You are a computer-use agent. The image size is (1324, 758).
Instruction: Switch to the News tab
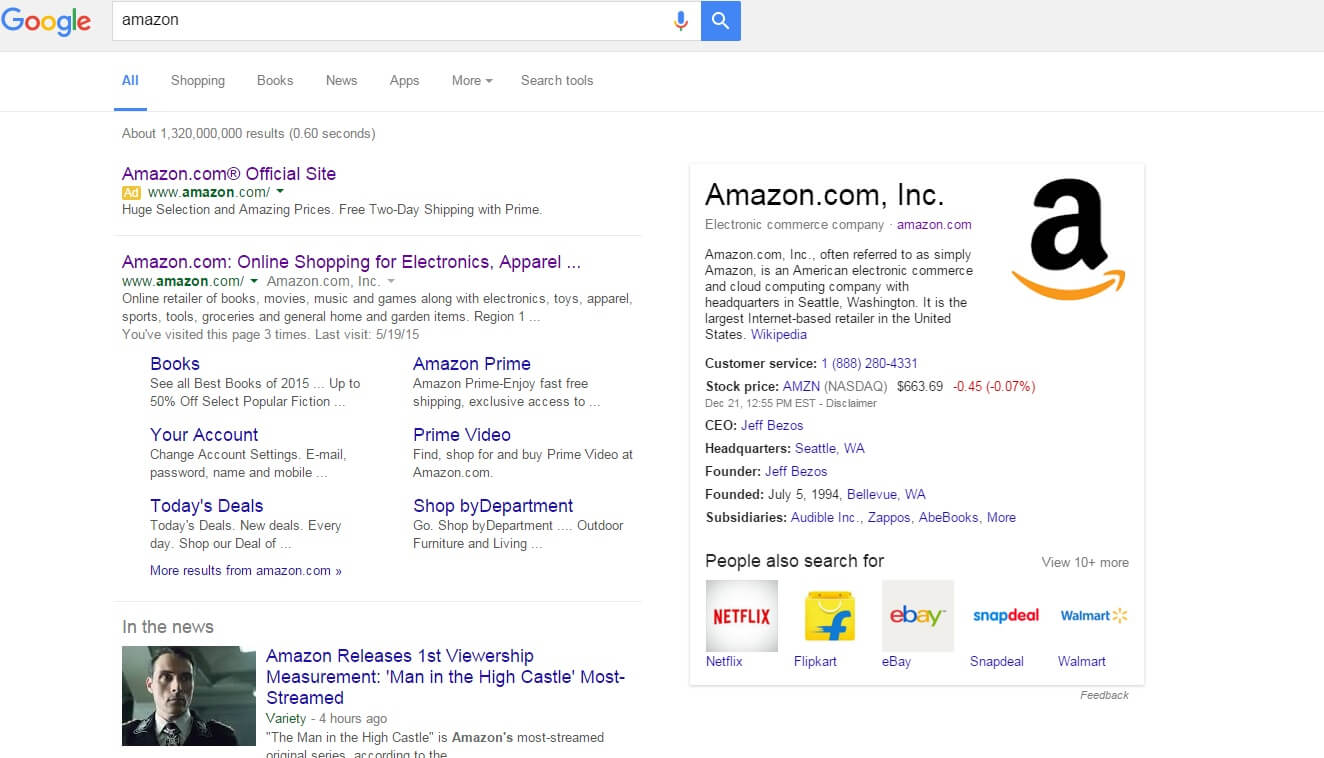tap(341, 81)
